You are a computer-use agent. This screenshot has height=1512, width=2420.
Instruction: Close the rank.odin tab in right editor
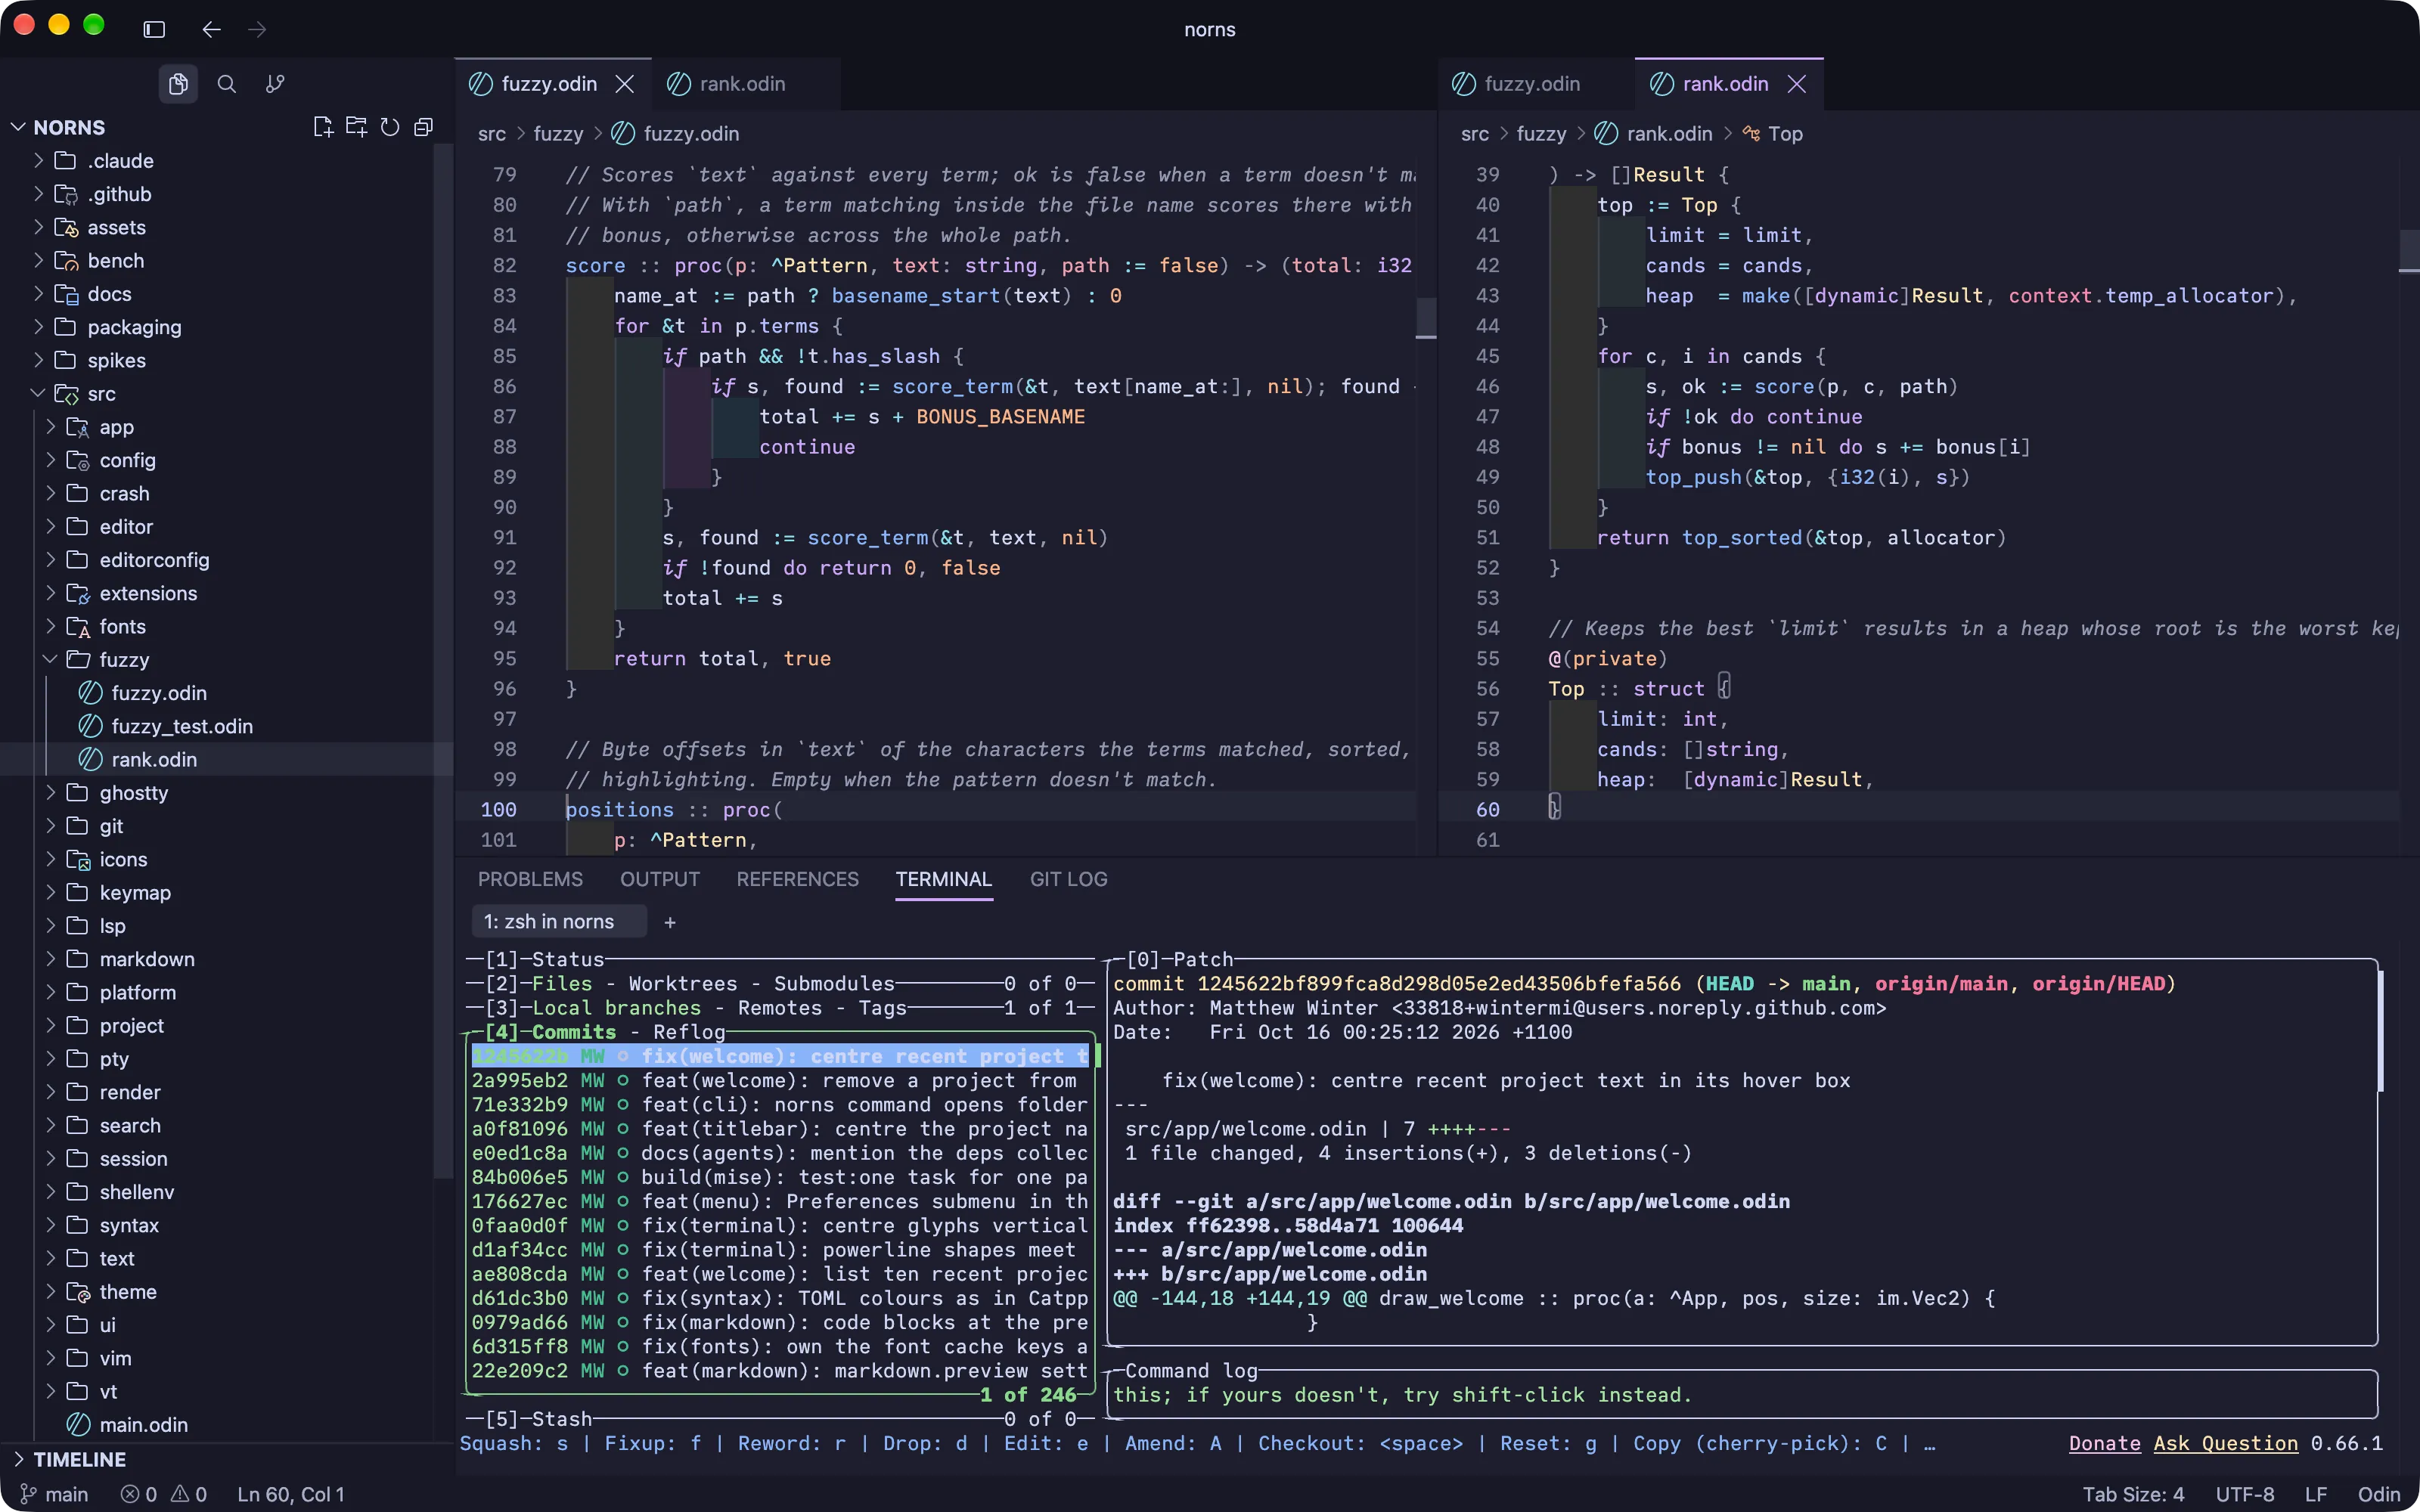point(1797,84)
